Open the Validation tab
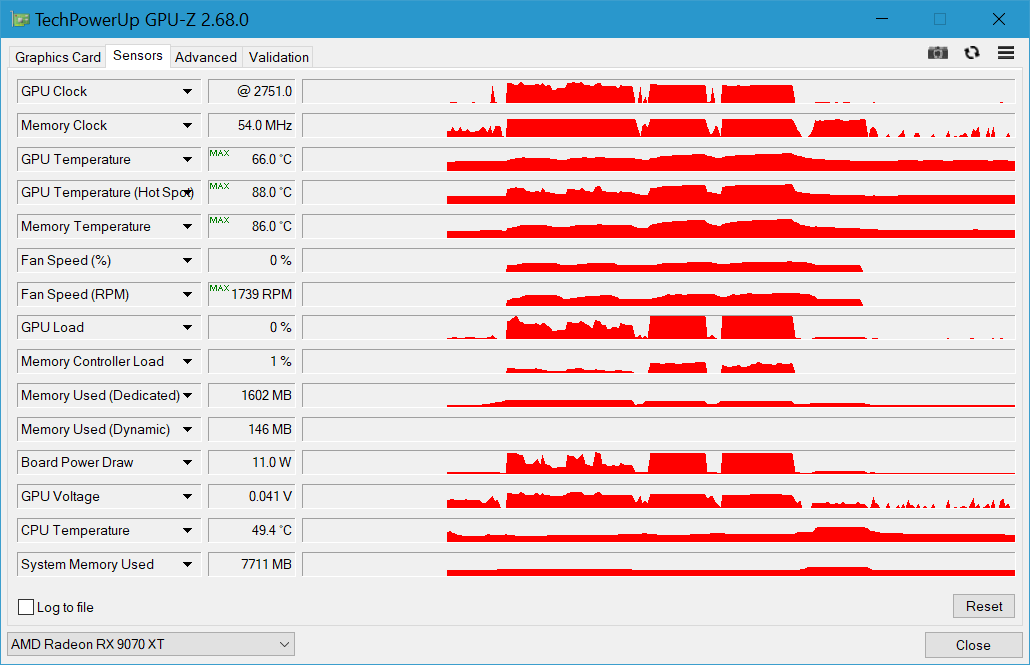 (x=279, y=57)
